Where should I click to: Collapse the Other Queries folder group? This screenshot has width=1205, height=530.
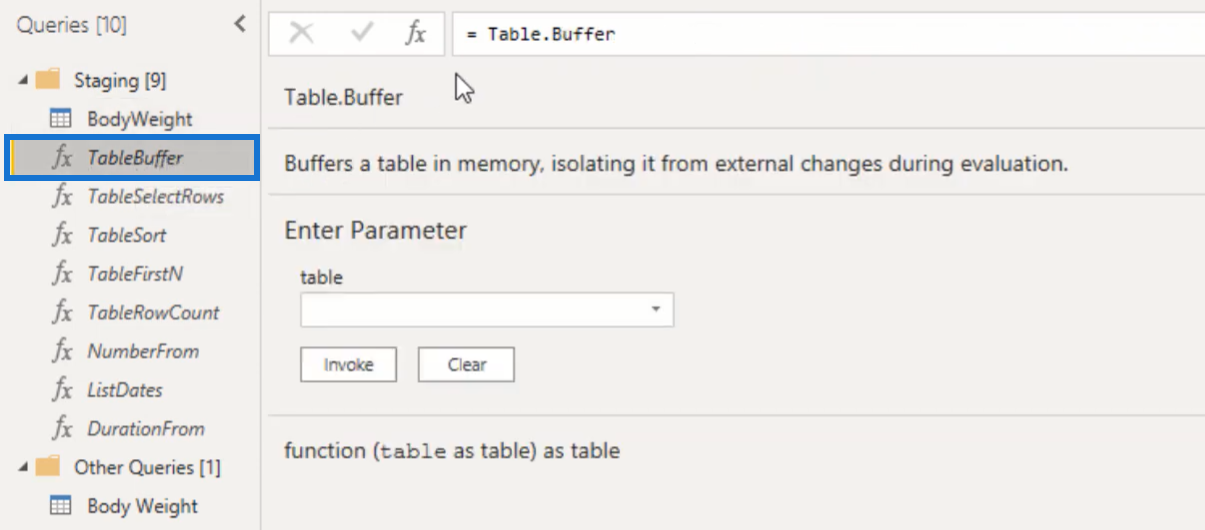click(x=22, y=468)
